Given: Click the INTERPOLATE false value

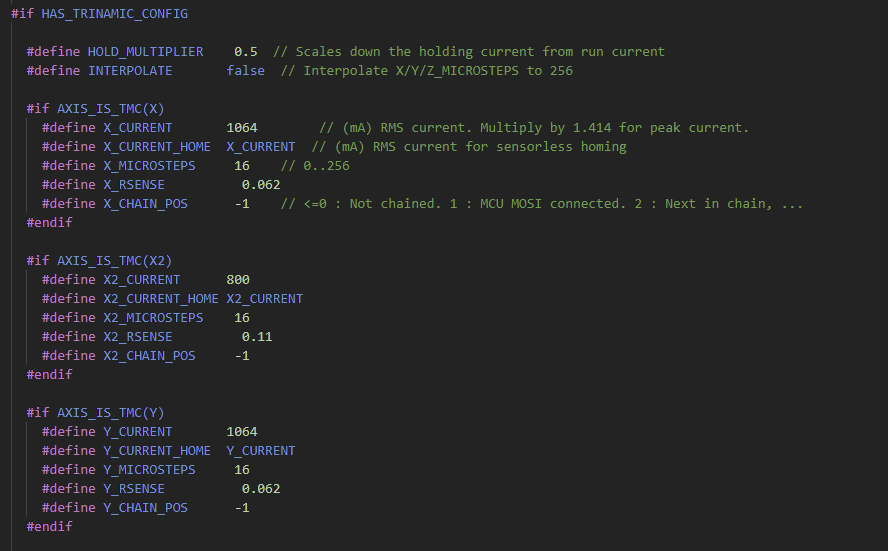Looking at the screenshot, I should point(246,71).
